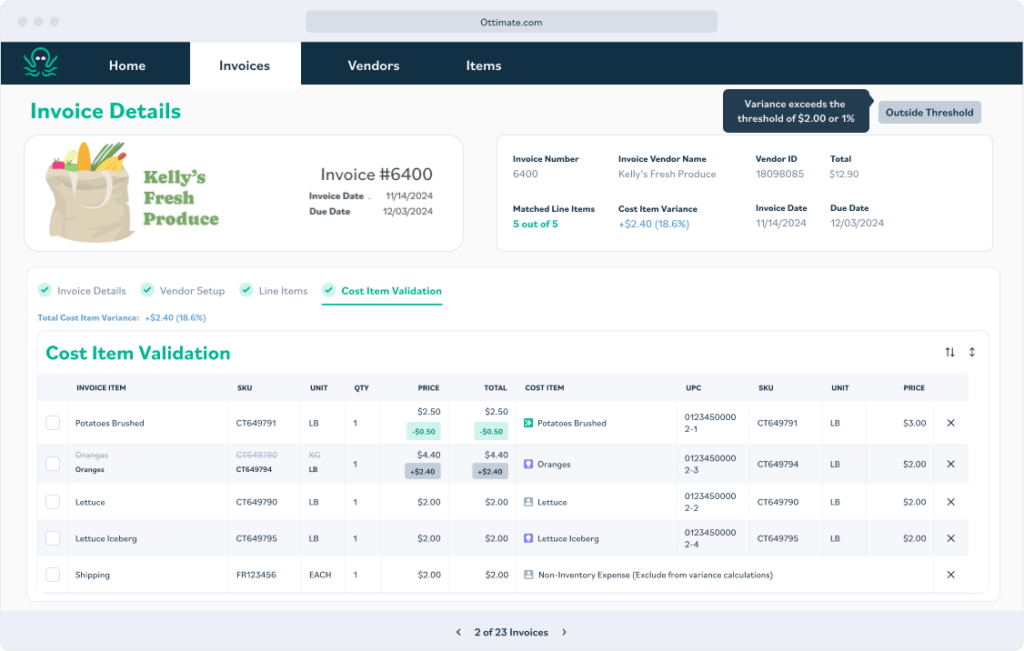Click the COST ITEM column header
Viewport: 1024px width, 651px height.
[545, 388]
